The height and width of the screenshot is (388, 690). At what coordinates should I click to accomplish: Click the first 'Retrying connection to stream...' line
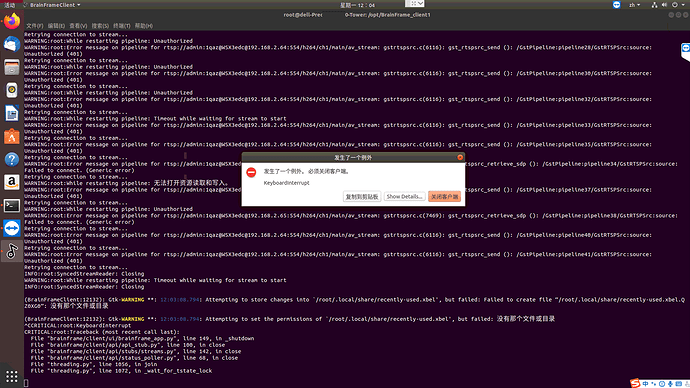click(x=76, y=35)
